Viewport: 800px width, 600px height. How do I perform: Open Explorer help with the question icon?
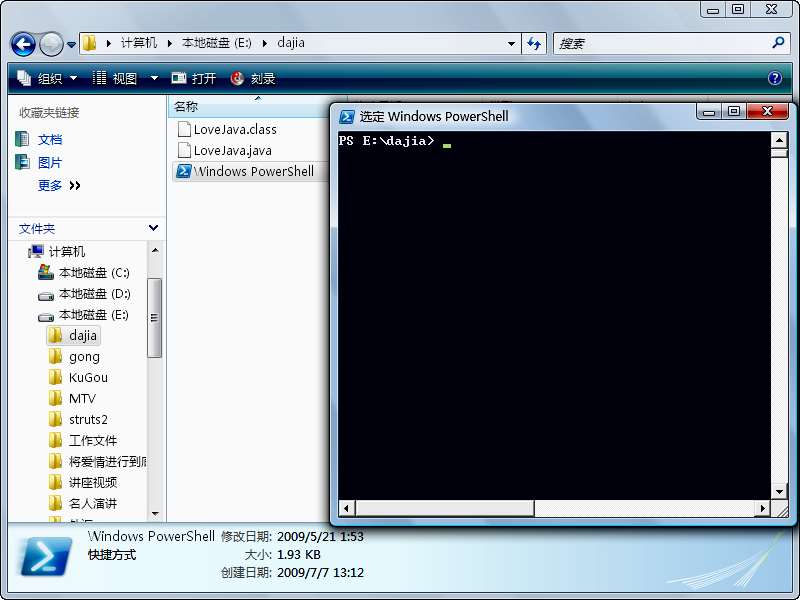tap(774, 78)
